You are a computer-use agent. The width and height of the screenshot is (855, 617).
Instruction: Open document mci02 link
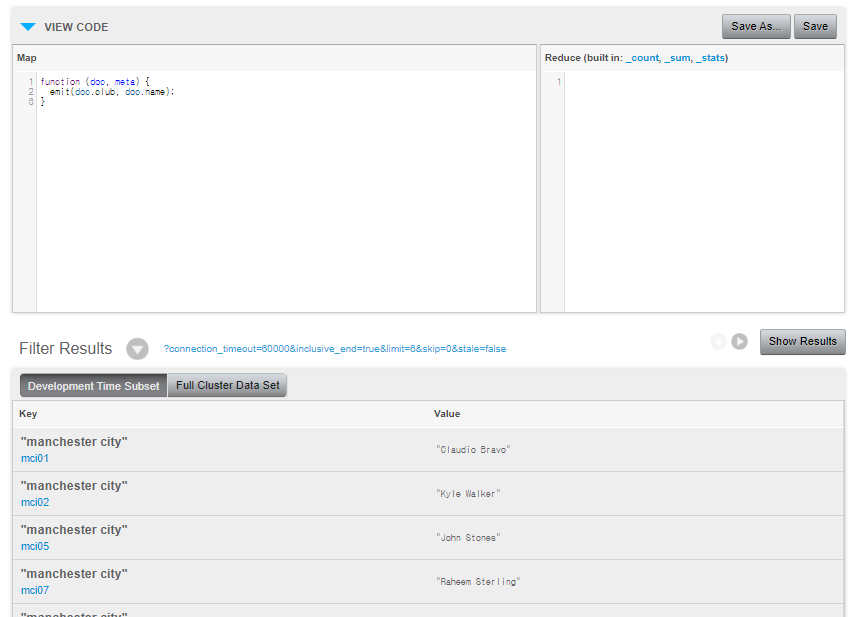coord(35,503)
